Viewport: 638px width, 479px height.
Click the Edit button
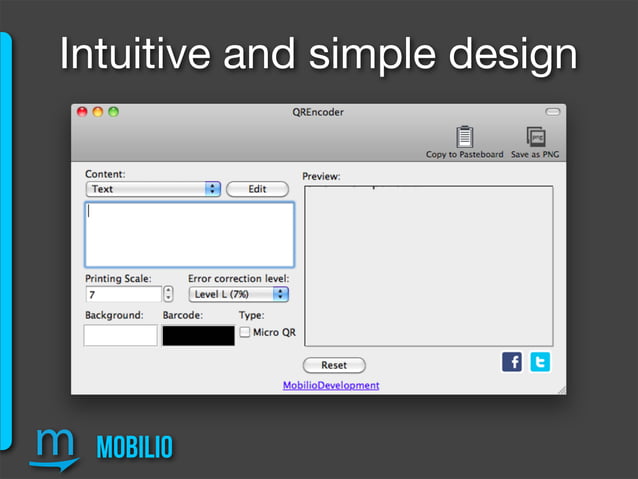coord(258,189)
